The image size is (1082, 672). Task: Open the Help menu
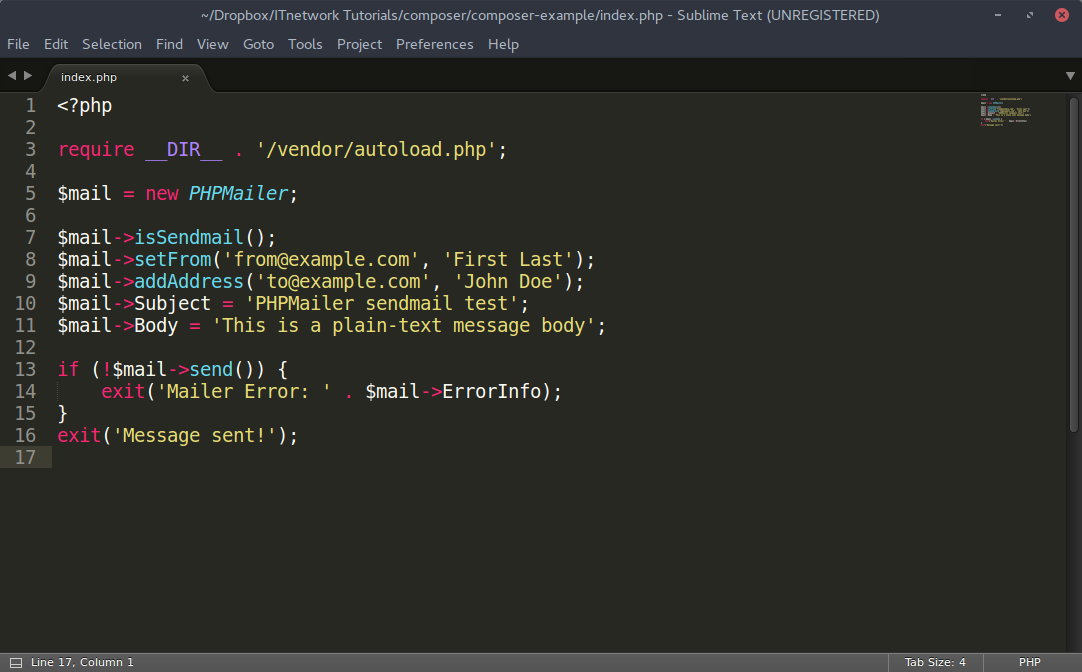503,44
